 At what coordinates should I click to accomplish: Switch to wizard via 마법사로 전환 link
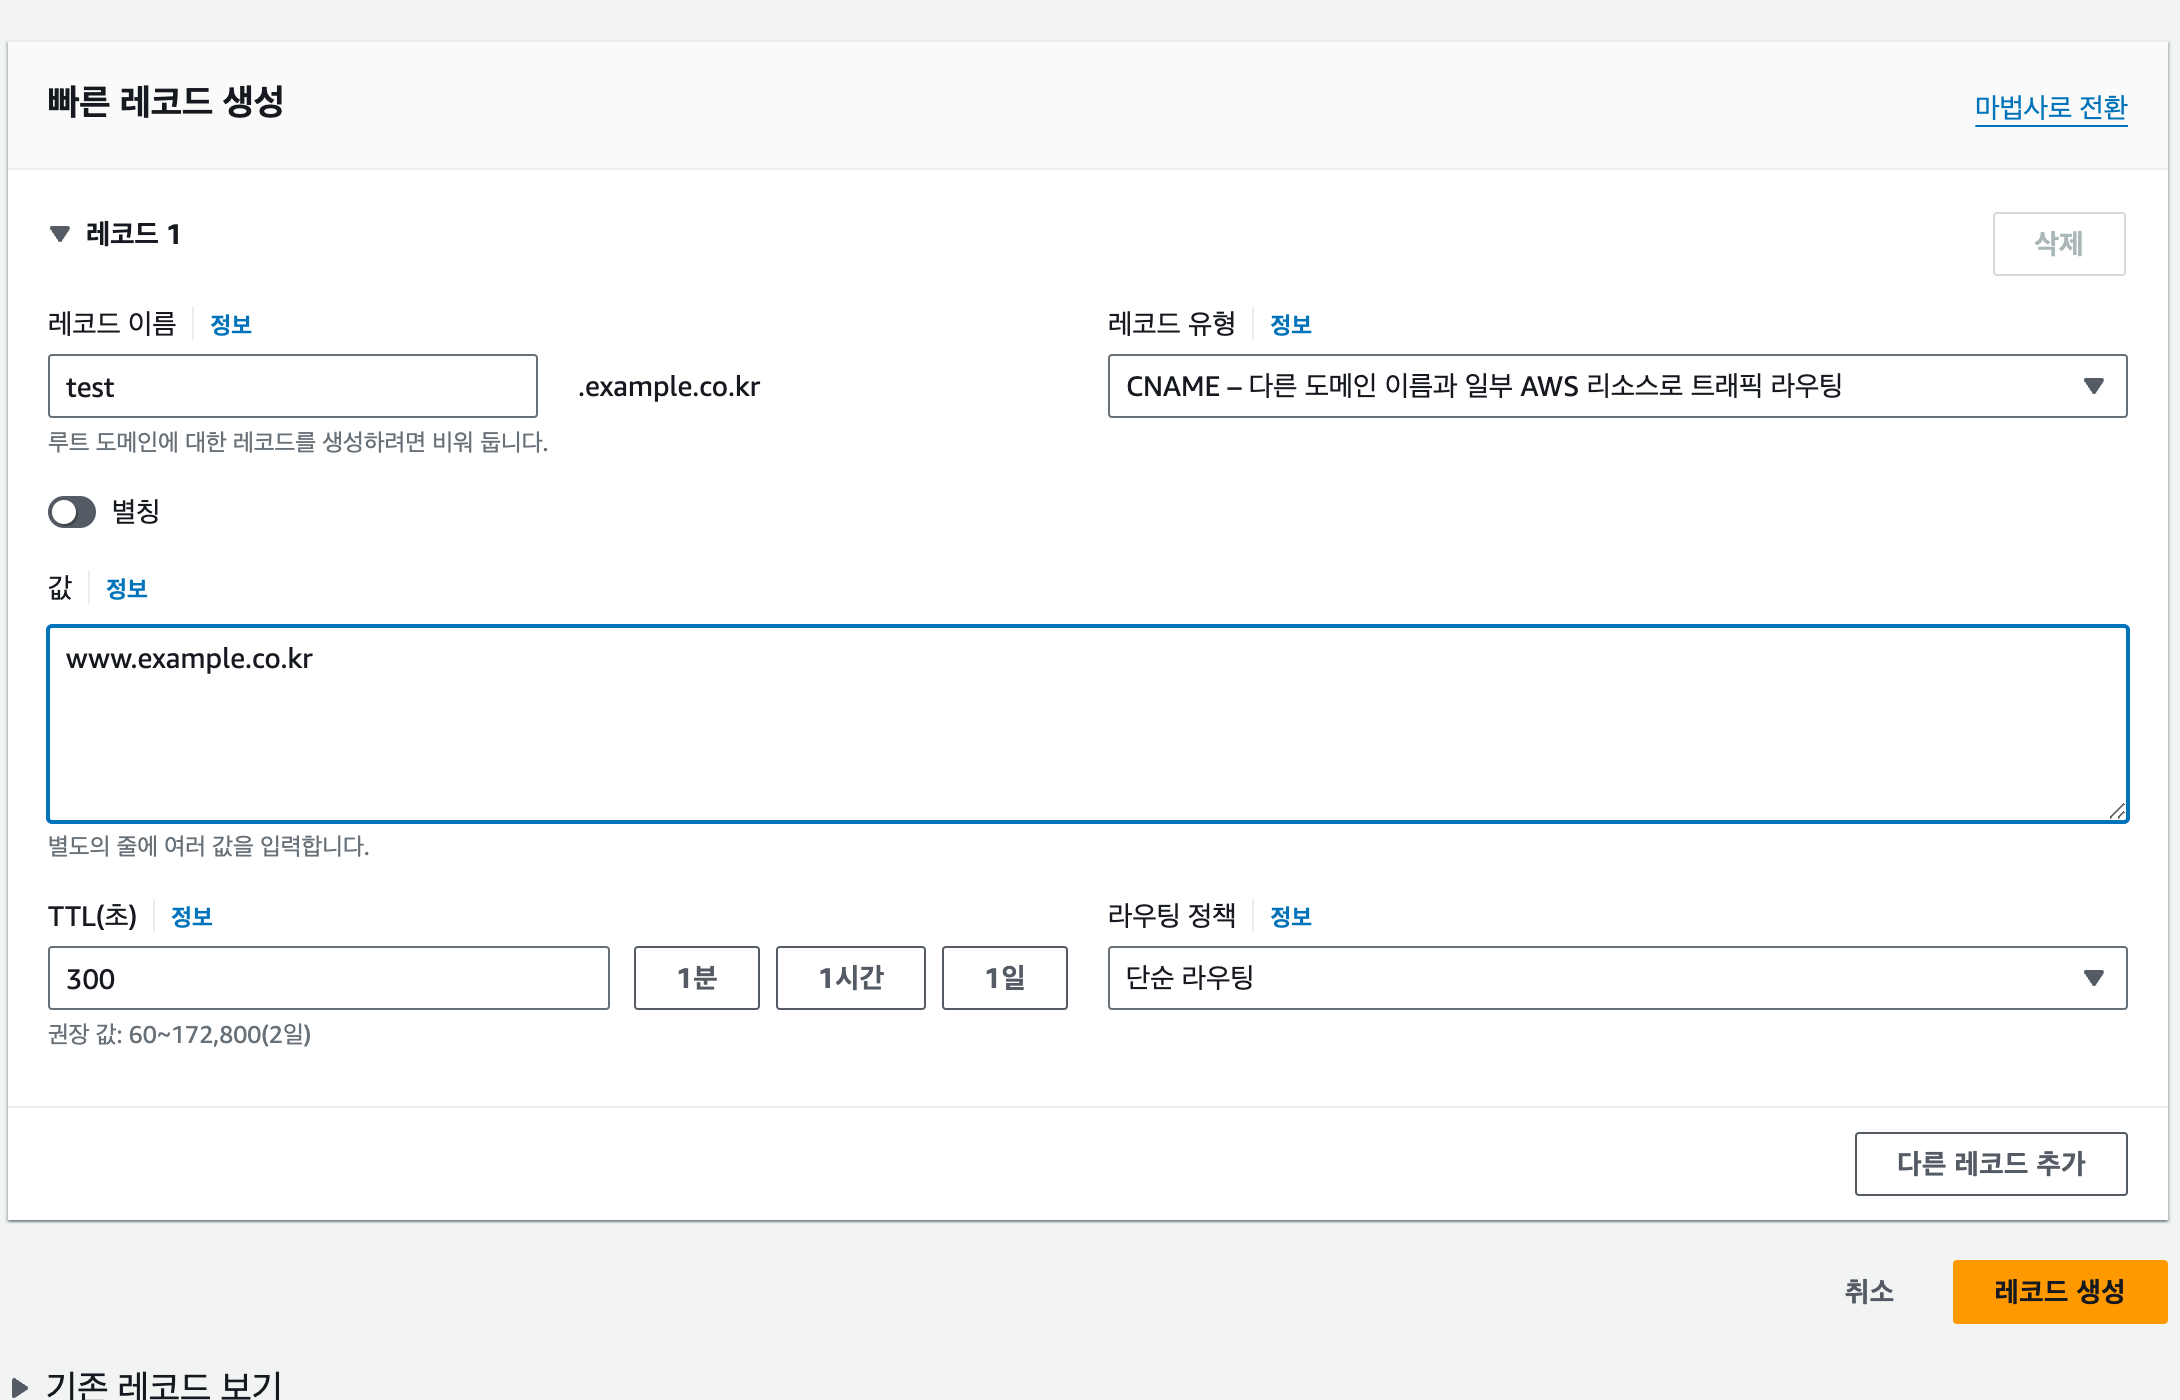(x=2050, y=107)
